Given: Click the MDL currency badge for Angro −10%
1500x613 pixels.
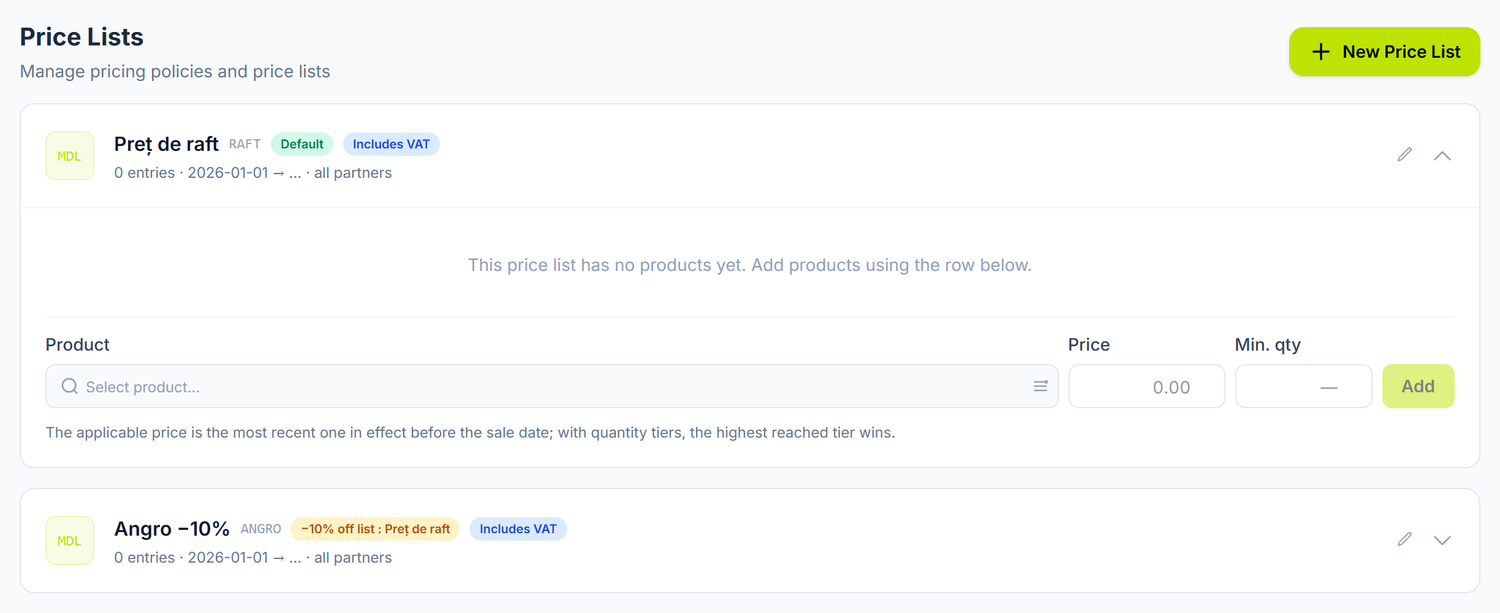Looking at the screenshot, I should pyautogui.click(x=70, y=541).
